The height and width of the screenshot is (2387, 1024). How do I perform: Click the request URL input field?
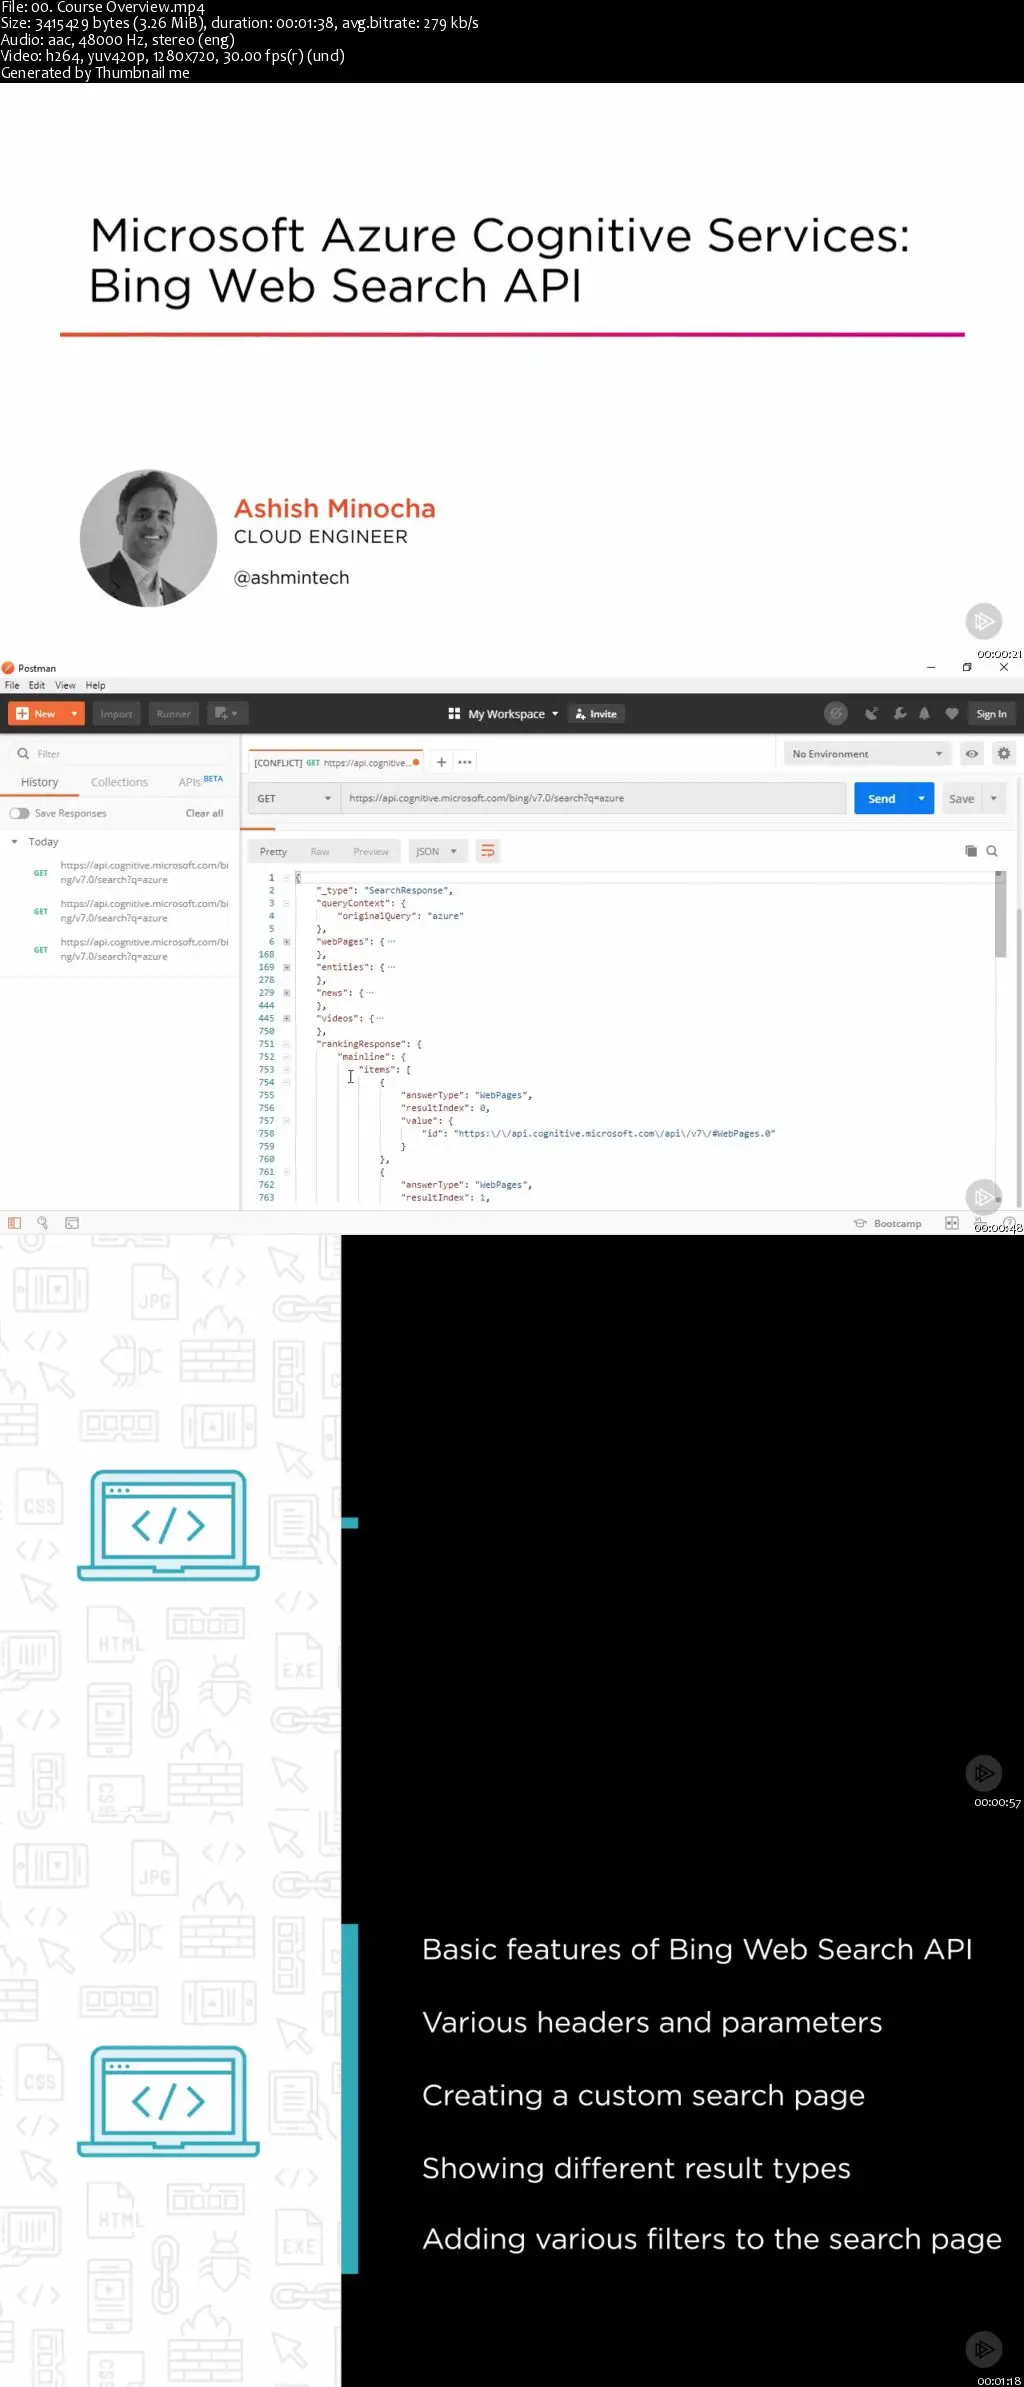click(x=594, y=798)
